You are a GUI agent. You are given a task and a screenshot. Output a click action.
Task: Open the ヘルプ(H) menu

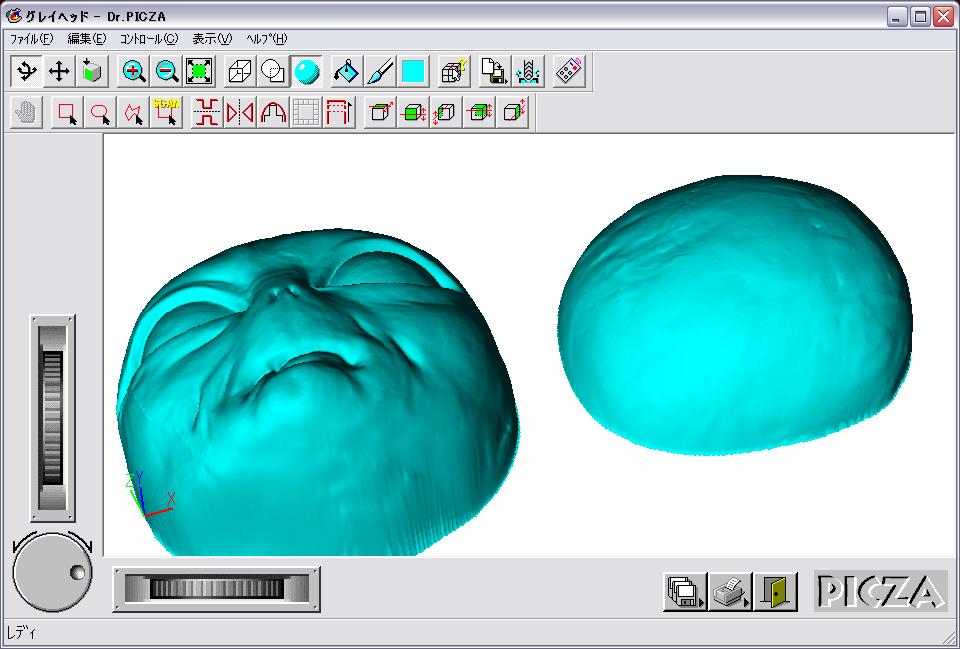(x=266, y=39)
